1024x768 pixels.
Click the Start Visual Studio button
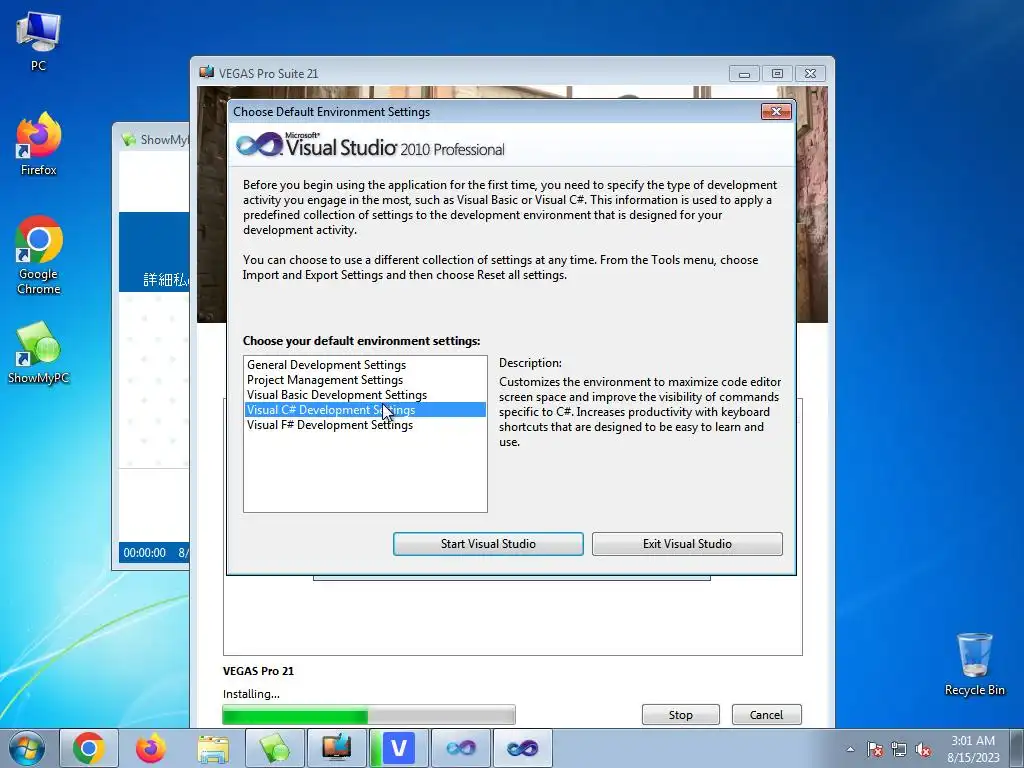pos(488,543)
